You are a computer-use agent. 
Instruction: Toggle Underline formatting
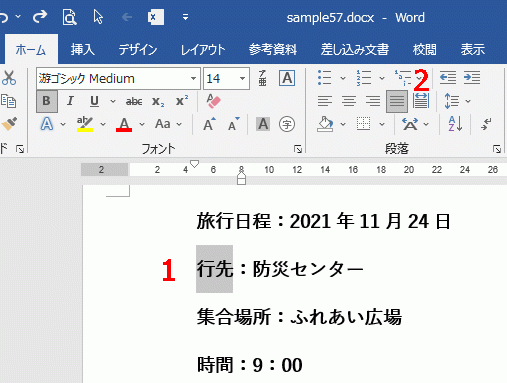pyautogui.click(x=95, y=101)
